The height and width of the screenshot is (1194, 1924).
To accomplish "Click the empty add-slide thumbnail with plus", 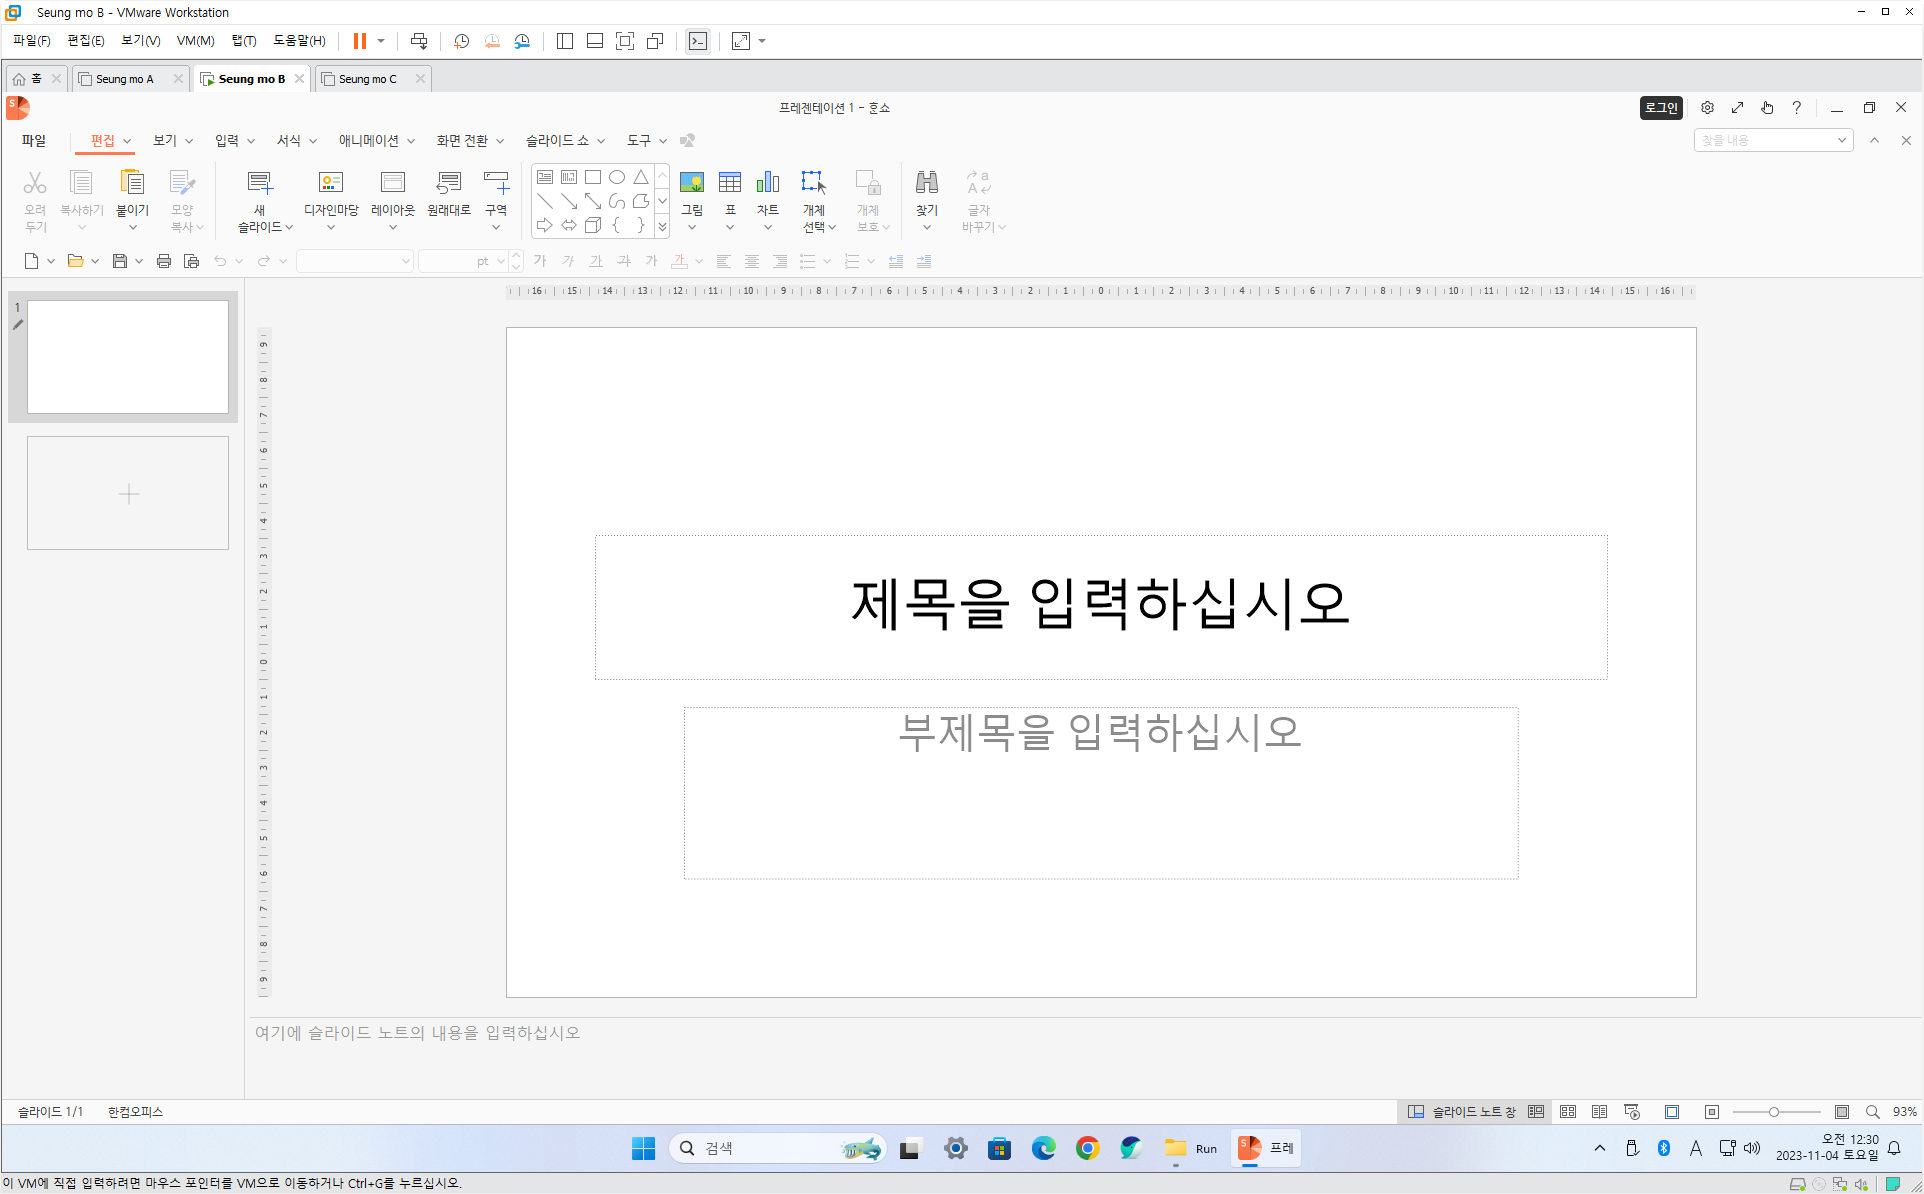I will pyautogui.click(x=128, y=493).
